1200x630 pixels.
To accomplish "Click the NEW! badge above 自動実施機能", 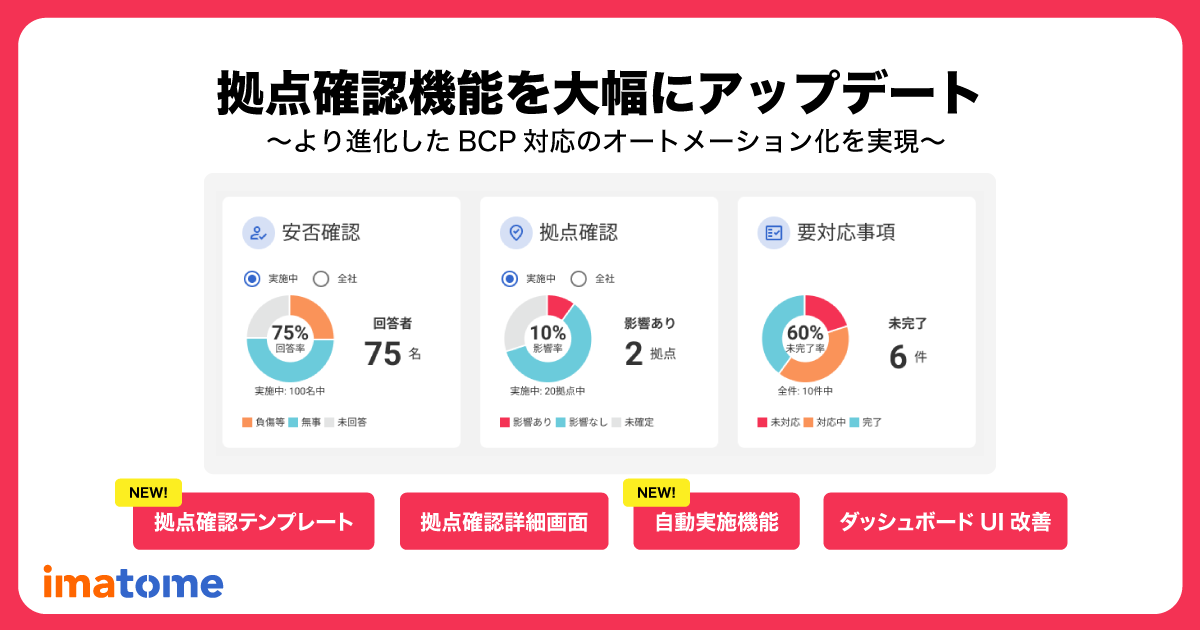I will (656, 492).
